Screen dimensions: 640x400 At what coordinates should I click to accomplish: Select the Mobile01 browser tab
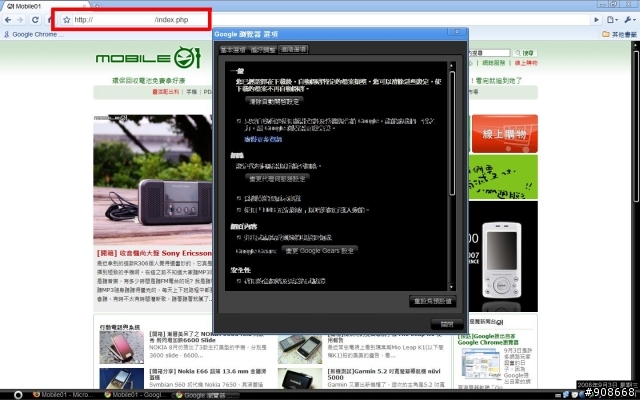click(x=44, y=6)
